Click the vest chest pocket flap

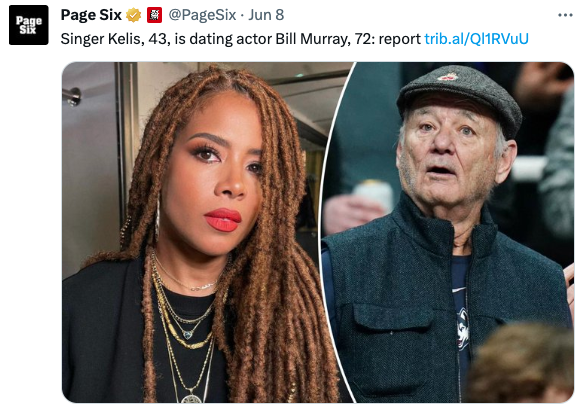coord(391,317)
